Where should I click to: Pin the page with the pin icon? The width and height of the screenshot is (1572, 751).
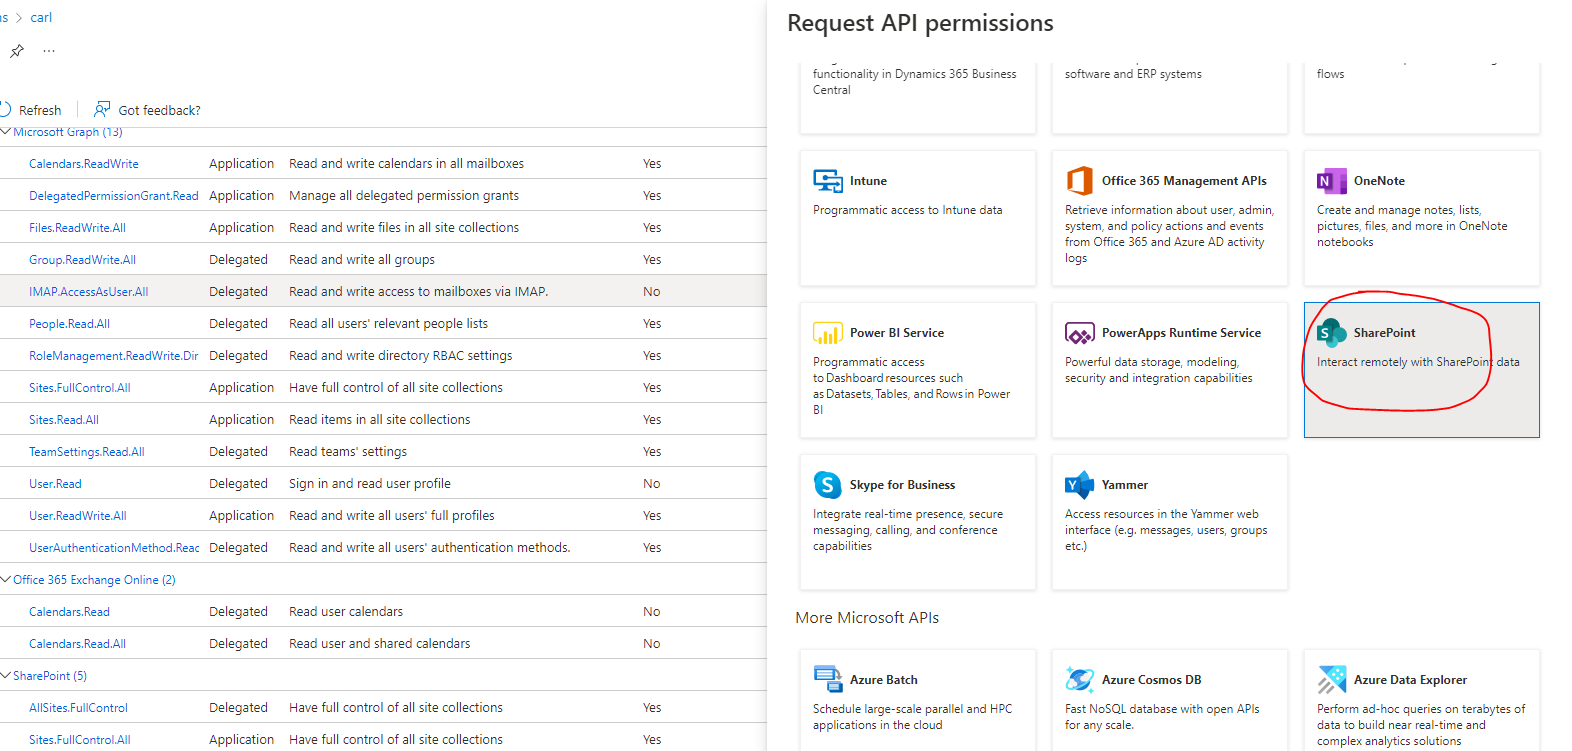coord(17,51)
